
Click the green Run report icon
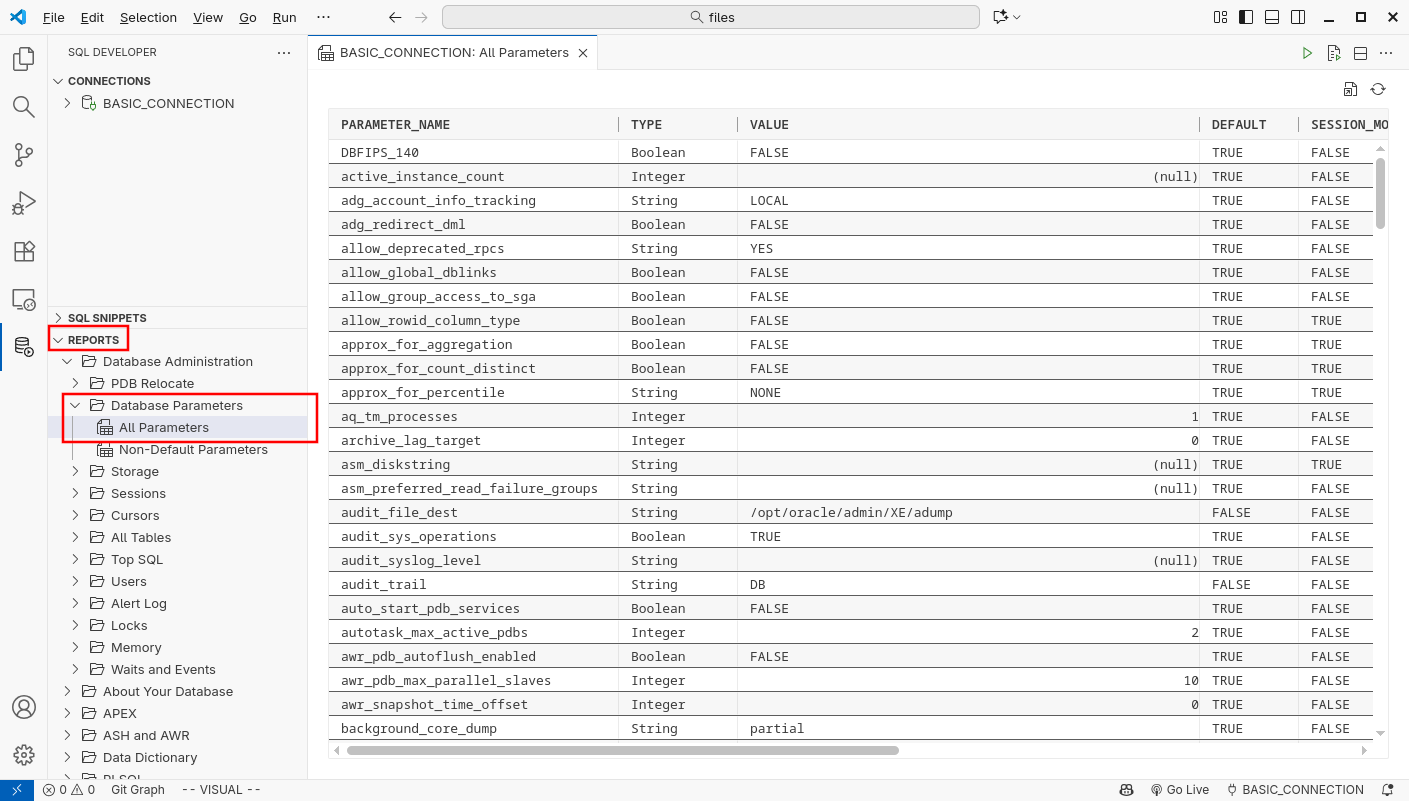[1307, 53]
